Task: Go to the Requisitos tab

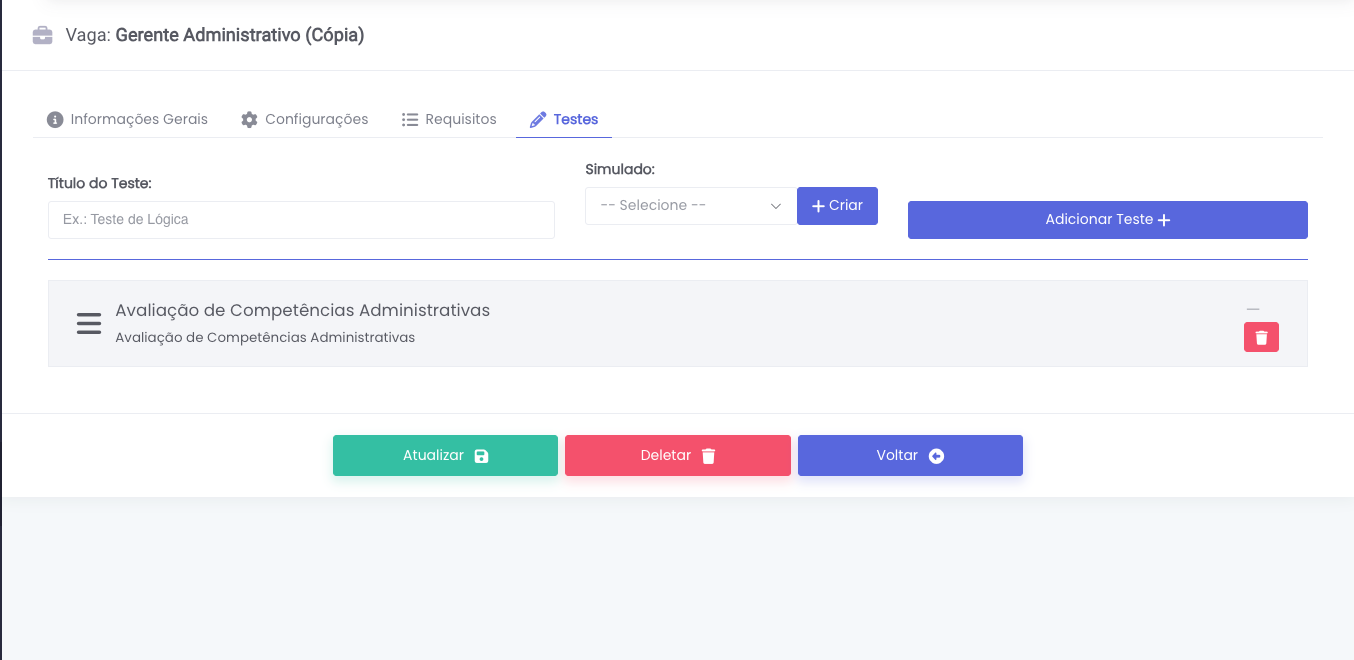Action: point(449,119)
